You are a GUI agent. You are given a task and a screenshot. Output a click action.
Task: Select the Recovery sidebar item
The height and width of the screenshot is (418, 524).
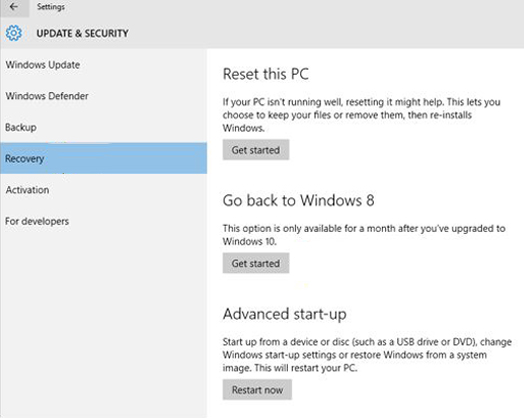click(103, 158)
